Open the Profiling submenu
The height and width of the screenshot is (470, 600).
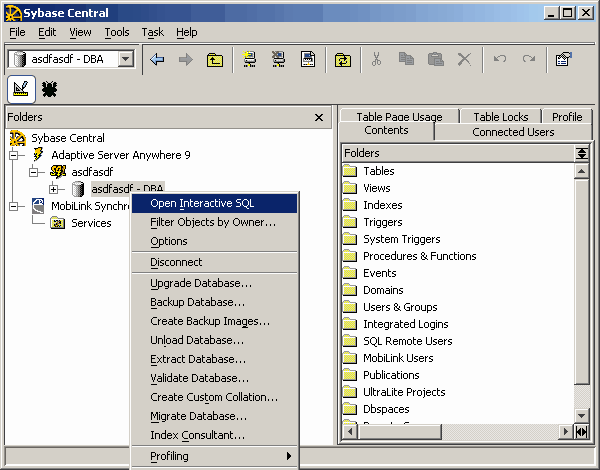point(214,456)
